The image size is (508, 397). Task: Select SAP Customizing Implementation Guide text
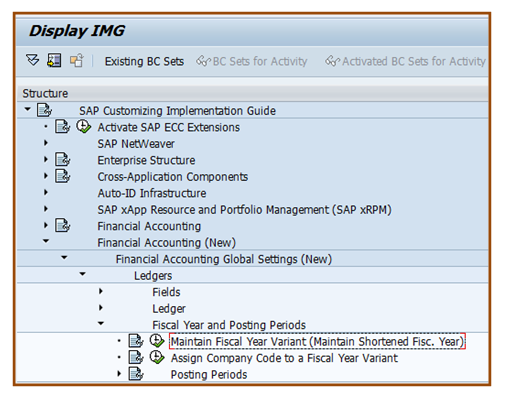point(177,111)
